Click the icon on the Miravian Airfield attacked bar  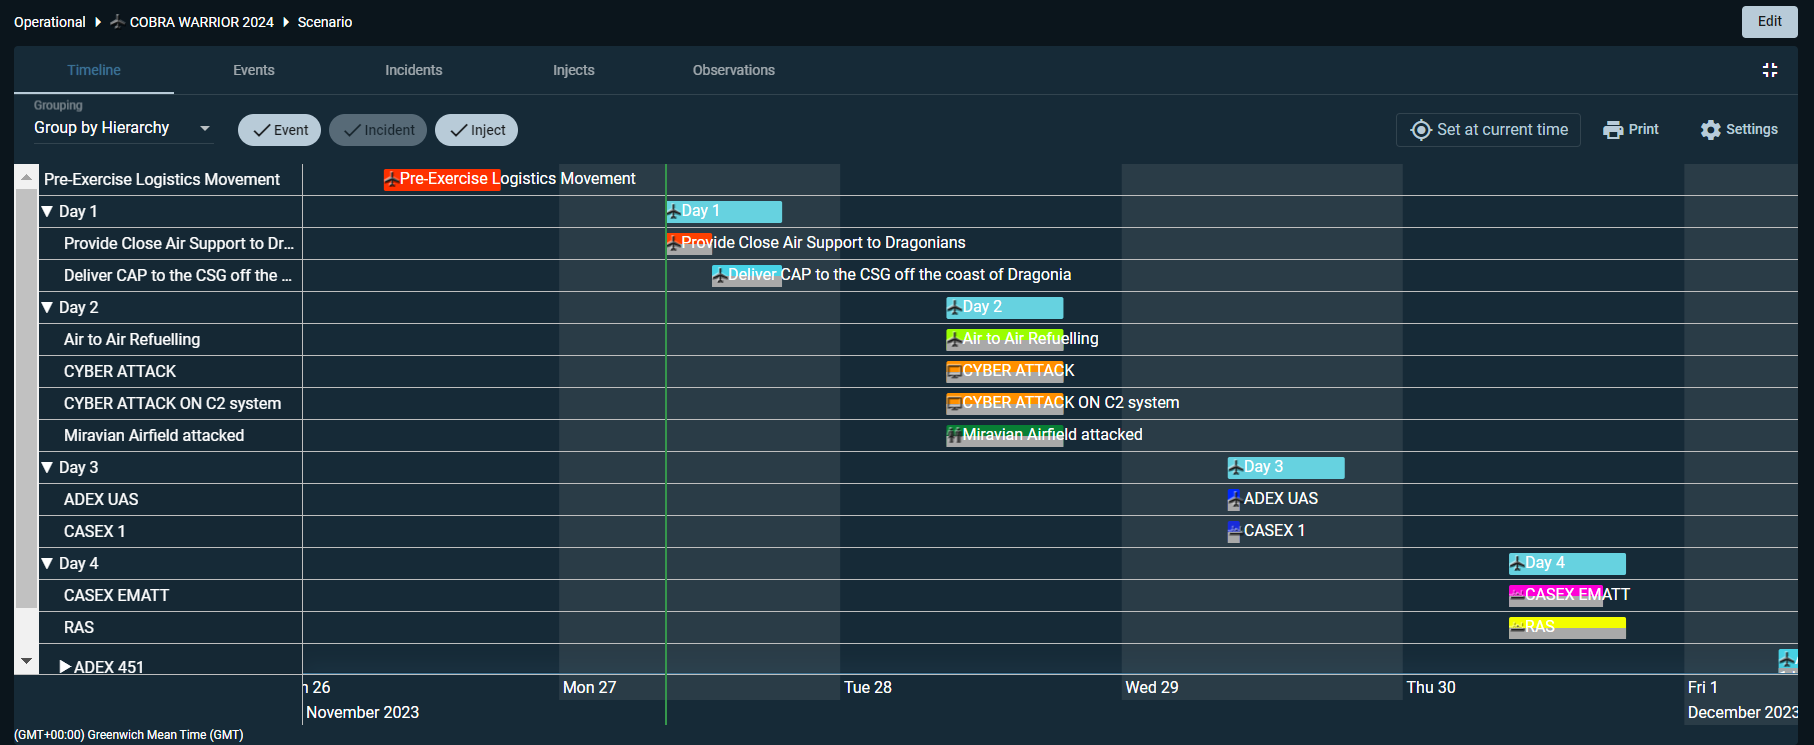click(x=954, y=436)
